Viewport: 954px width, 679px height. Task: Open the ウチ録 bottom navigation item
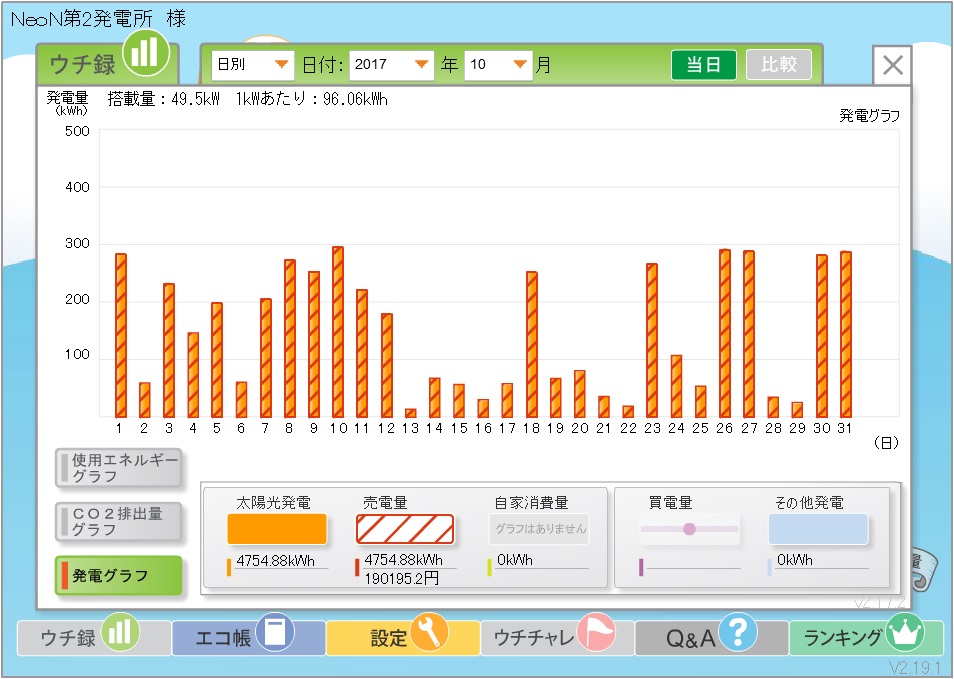click(94, 638)
